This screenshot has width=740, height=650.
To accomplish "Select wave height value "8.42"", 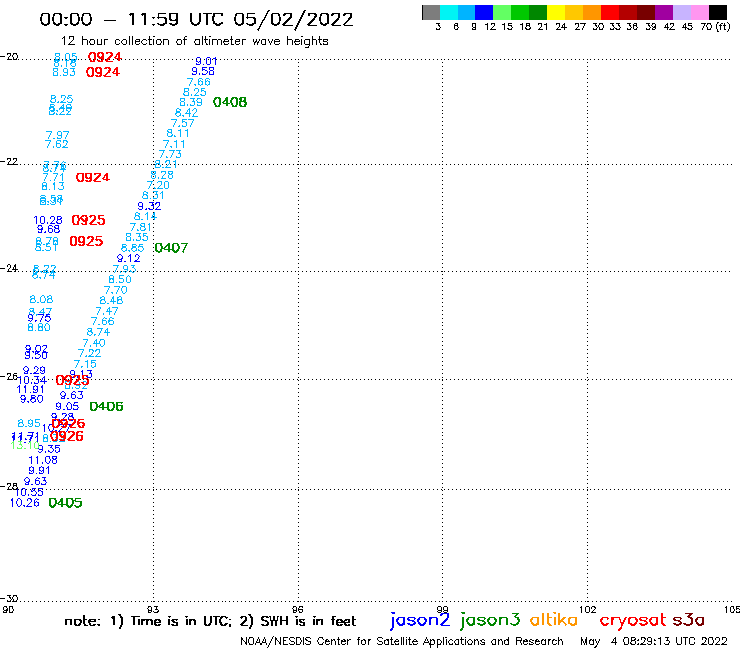I will click(x=186, y=112).
